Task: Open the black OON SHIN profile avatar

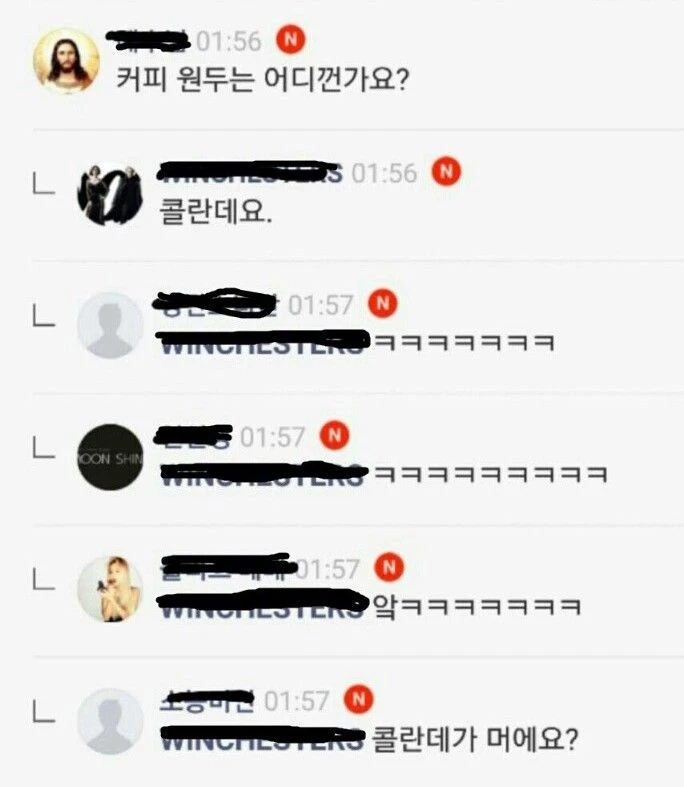Action: [110, 457]
